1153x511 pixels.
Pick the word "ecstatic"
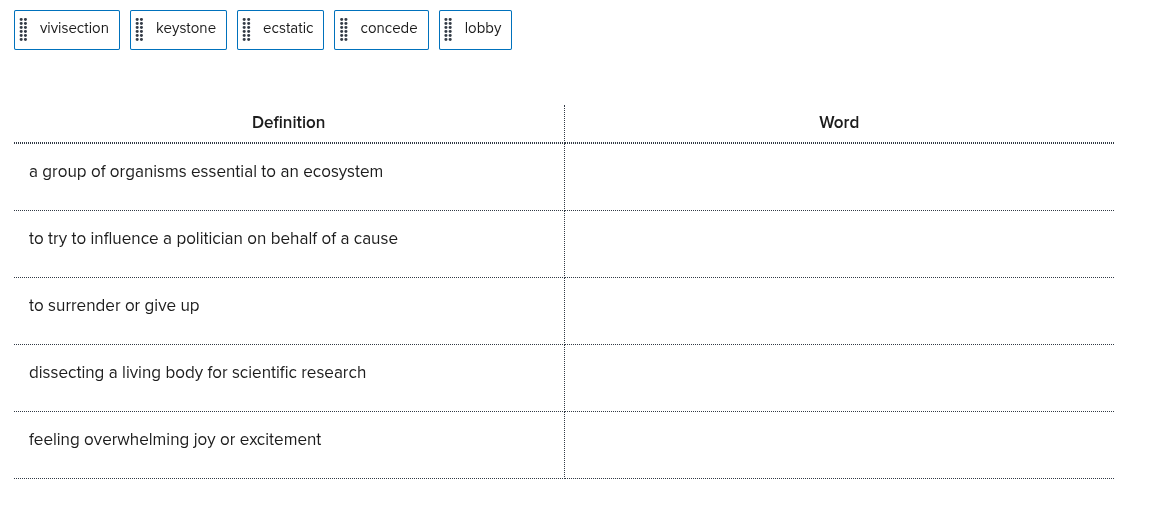click(287, 29)
